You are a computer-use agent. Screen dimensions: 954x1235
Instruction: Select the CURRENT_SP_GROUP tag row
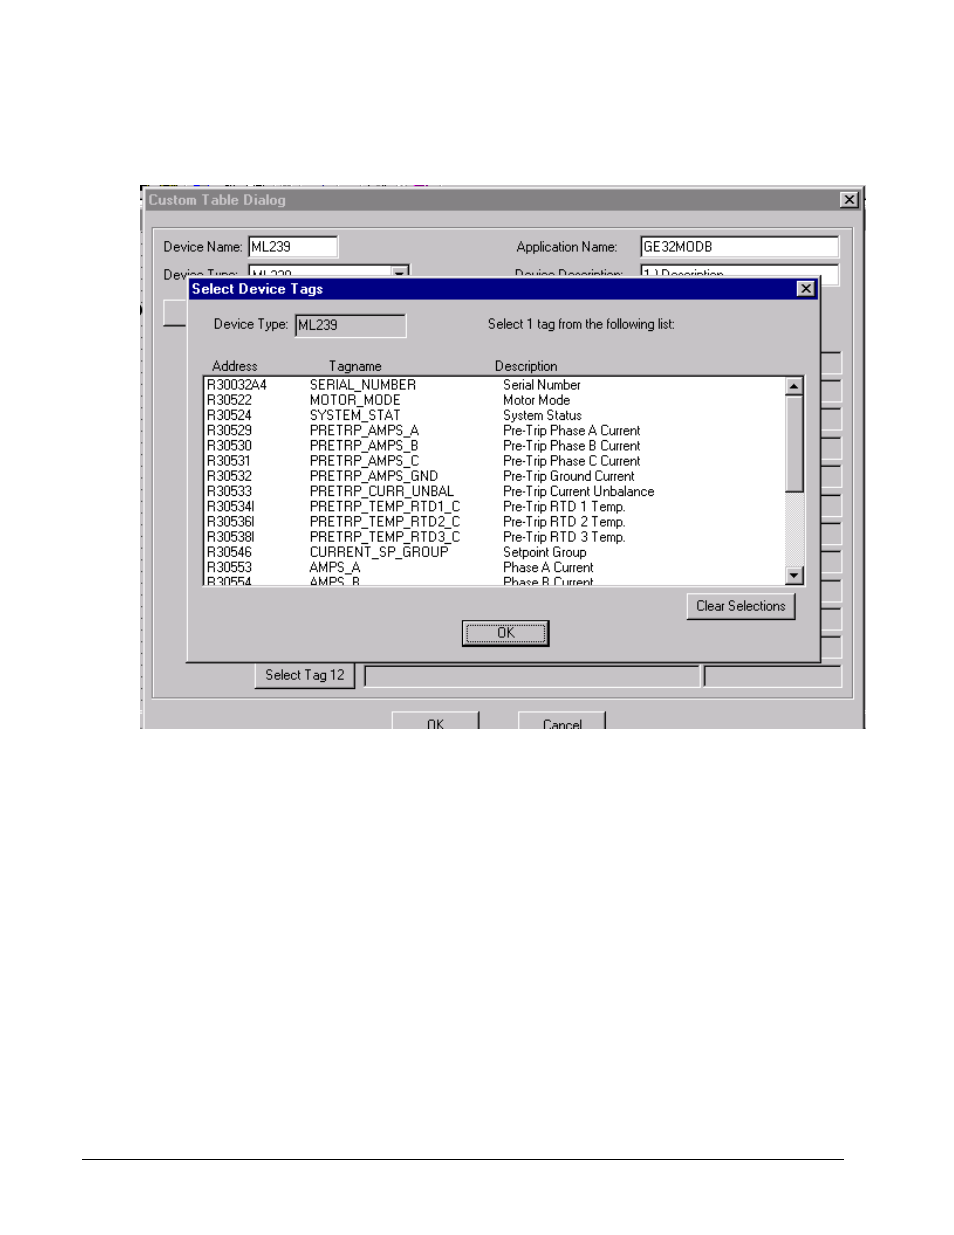494,552
